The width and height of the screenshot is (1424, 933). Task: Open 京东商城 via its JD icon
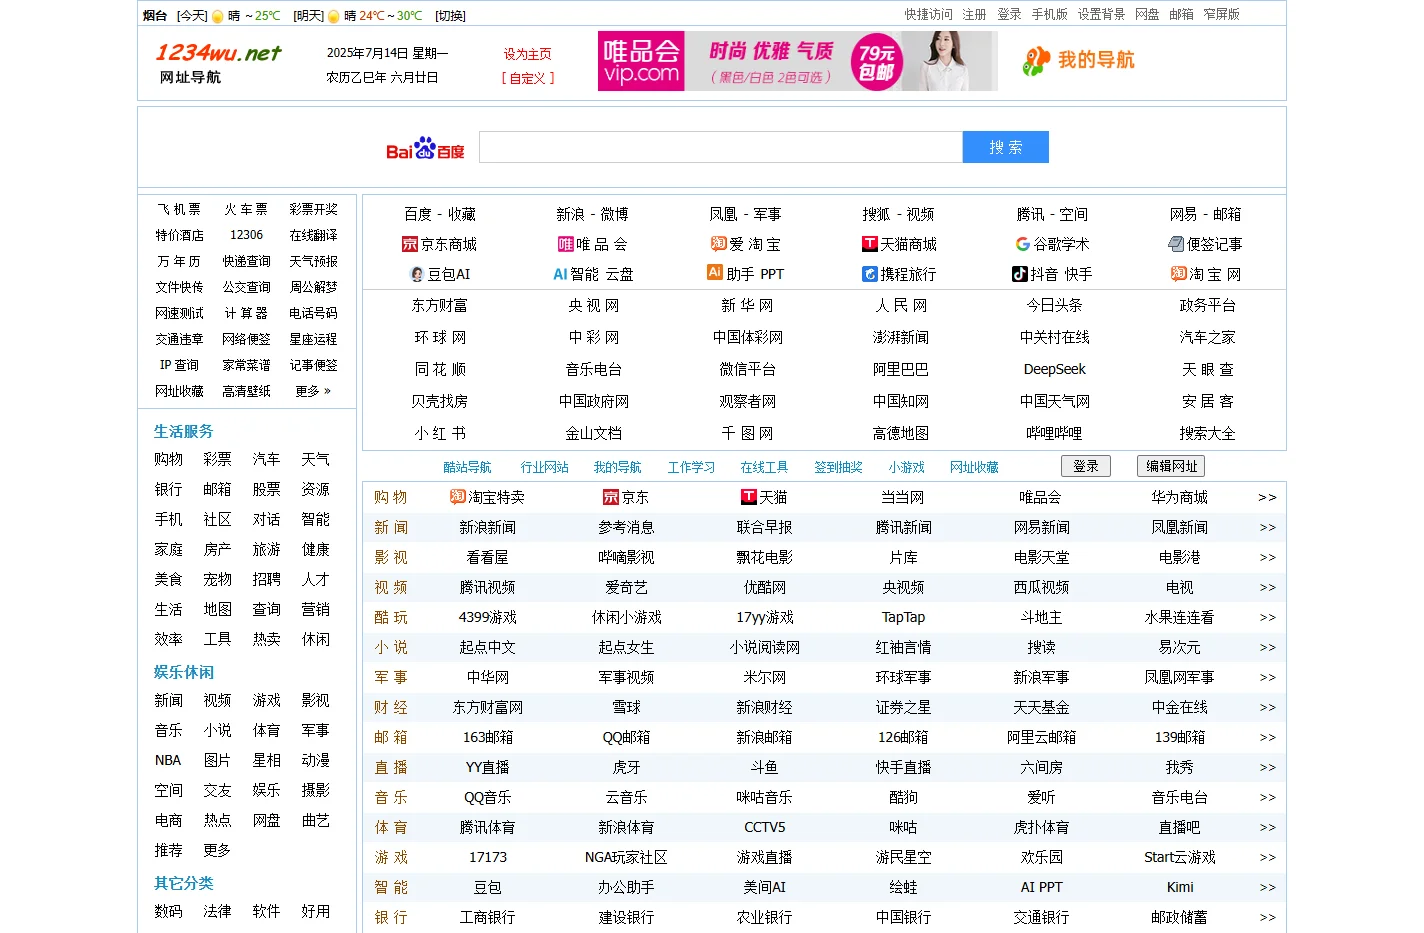410,244
